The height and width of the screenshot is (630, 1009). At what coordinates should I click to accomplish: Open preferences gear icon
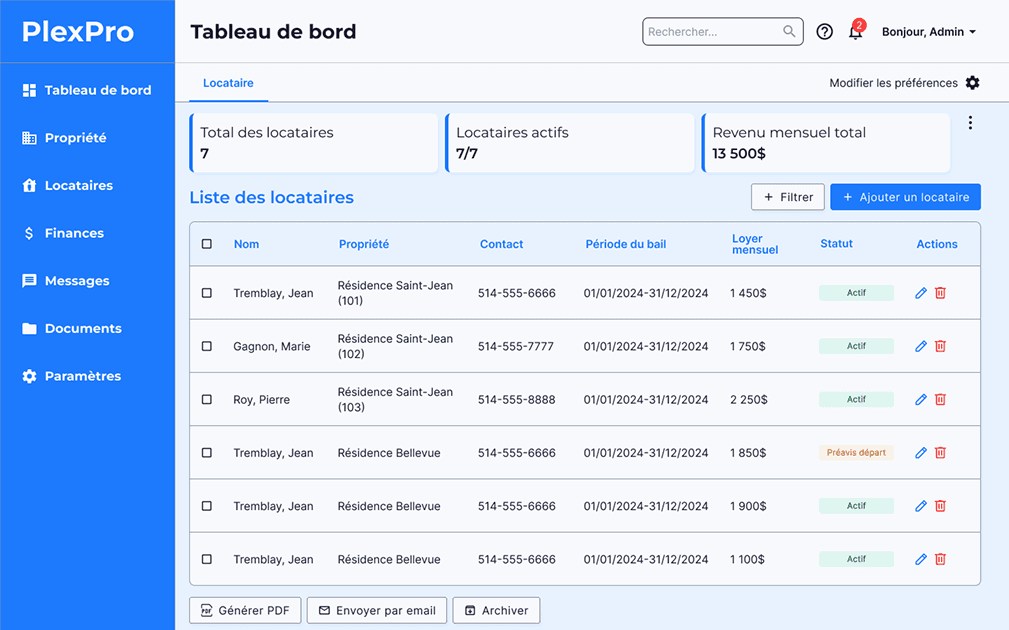click(x=972, y=83)
